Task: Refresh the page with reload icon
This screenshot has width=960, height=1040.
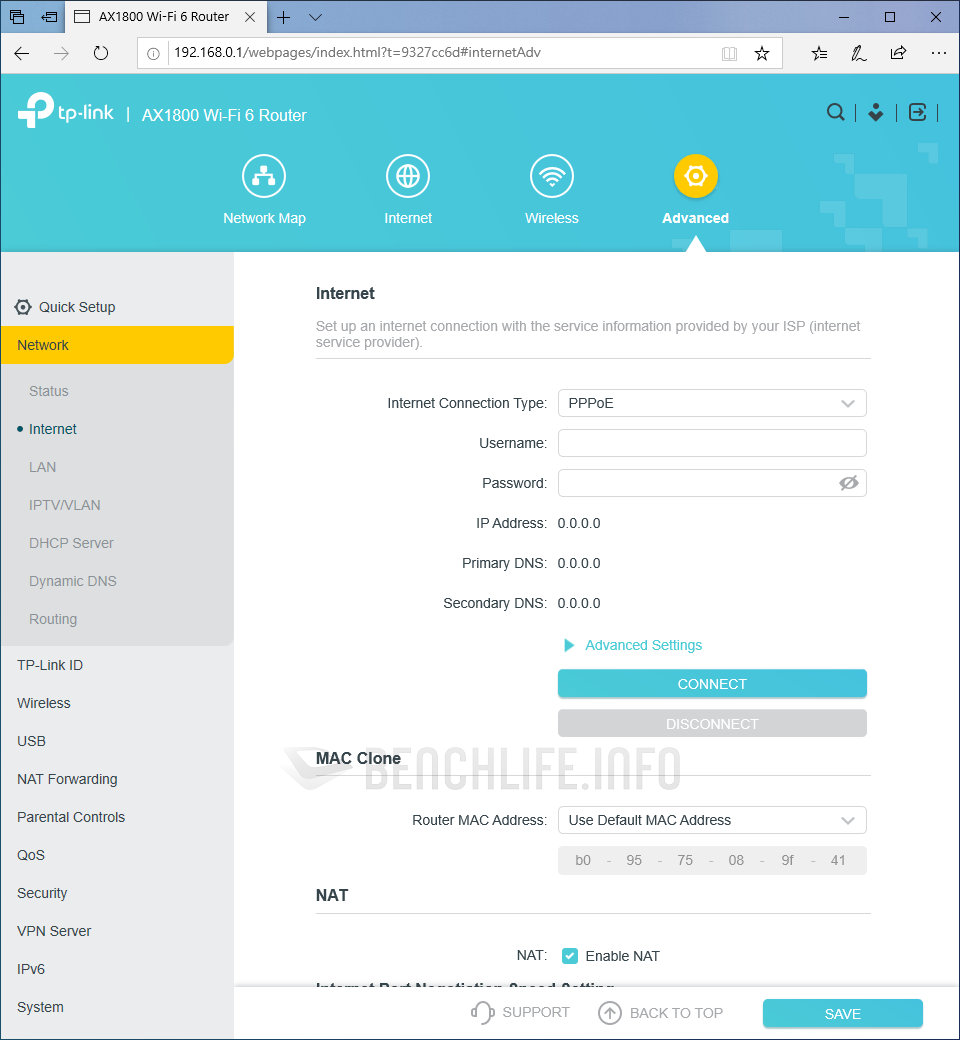Action: pyautogui.click(x=101, y=53)
